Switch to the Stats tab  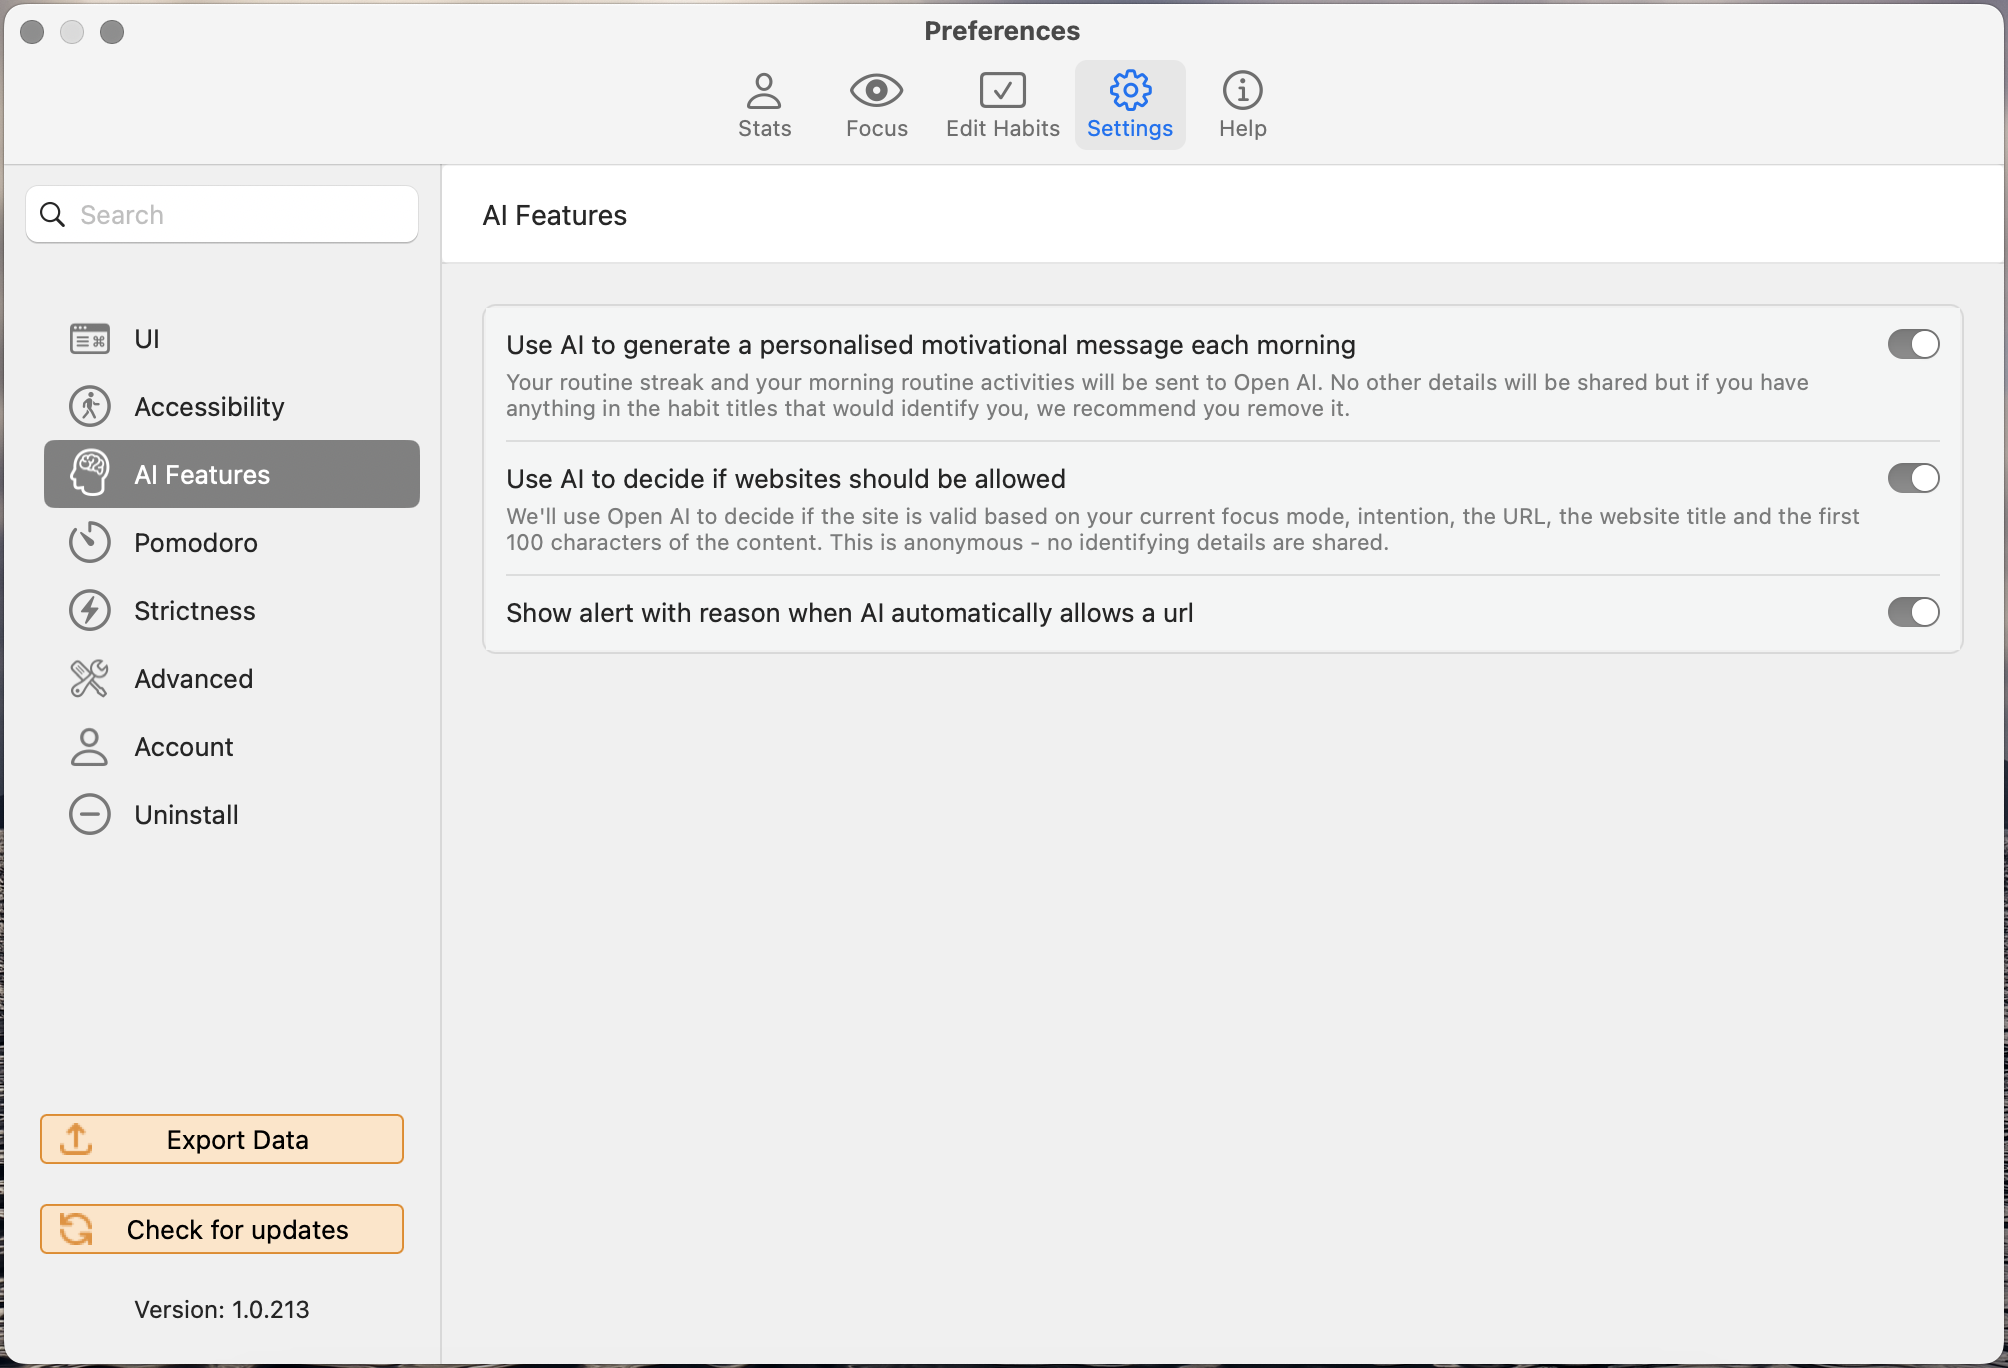[764, 105]
